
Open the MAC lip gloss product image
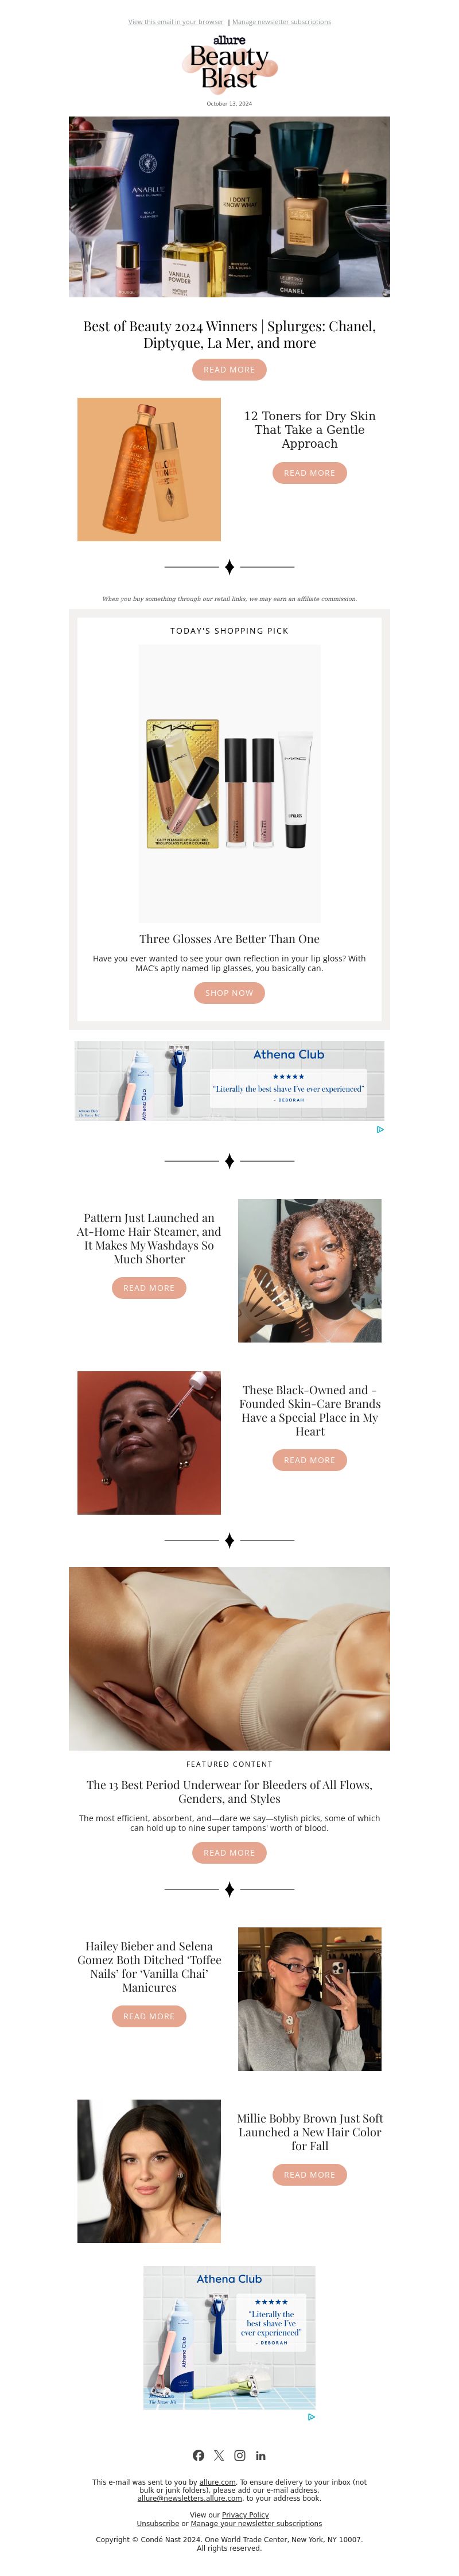click(229, 783)
